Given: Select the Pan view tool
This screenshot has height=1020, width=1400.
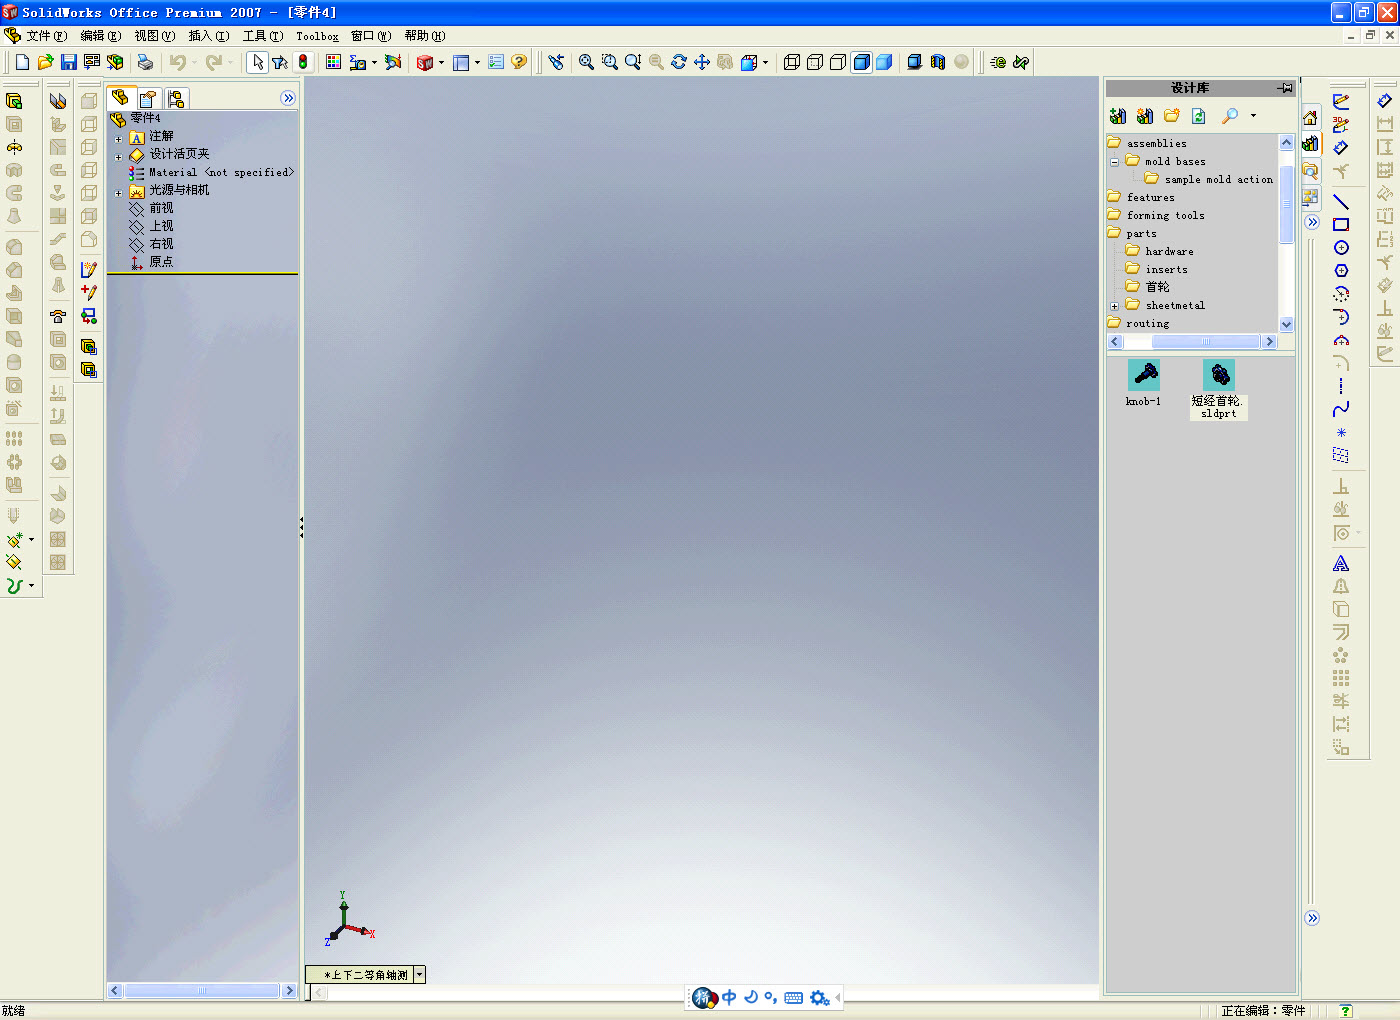Looking at the screenshot, I should [702, 62].
